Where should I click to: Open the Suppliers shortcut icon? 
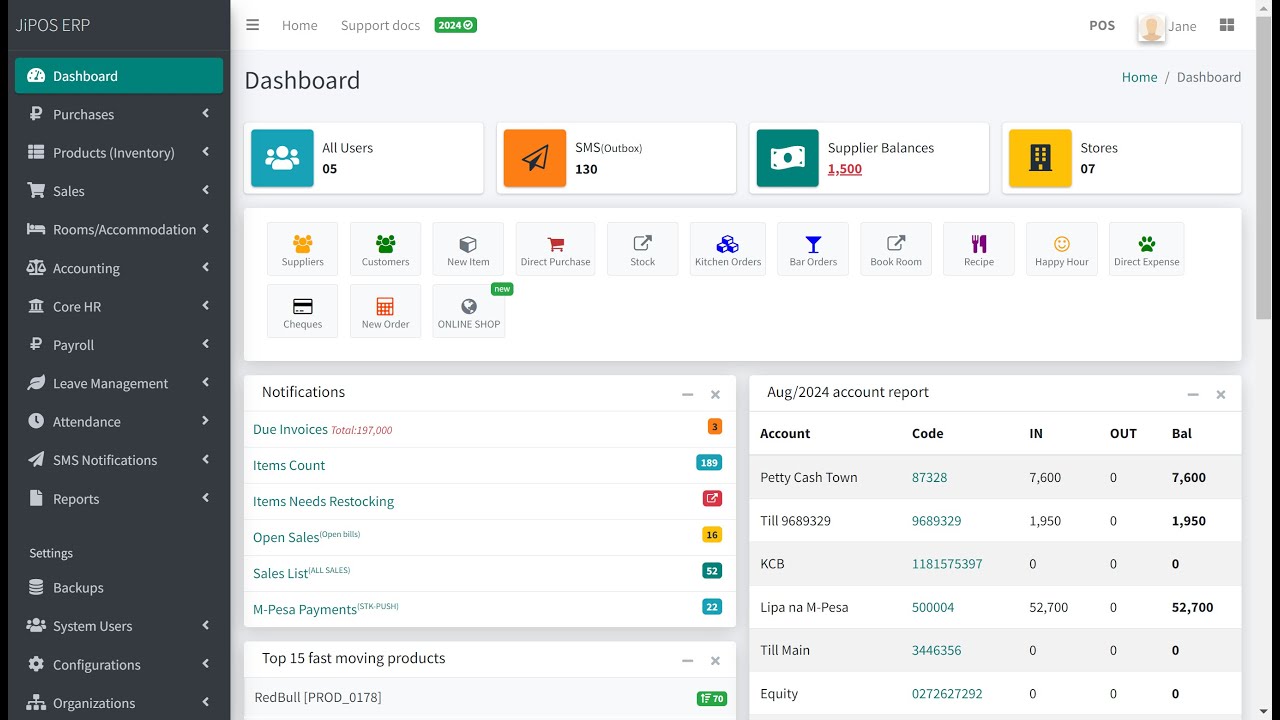[x=302, y=249]
